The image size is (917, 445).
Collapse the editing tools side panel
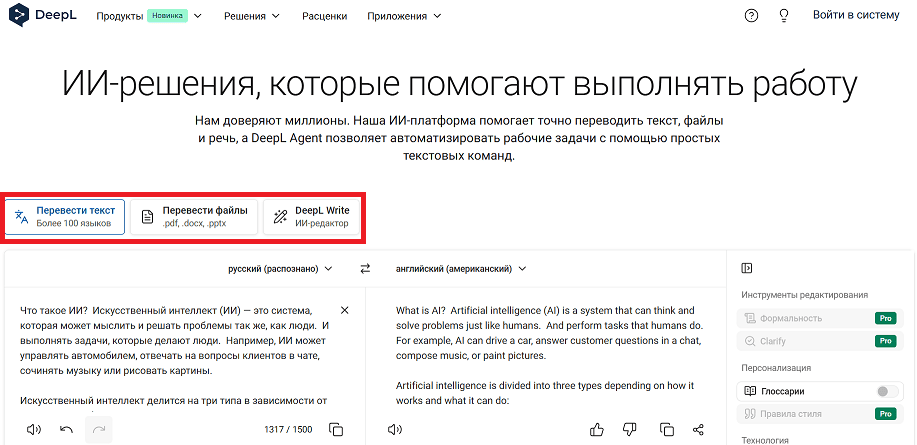pyautogui.click(x=746, y=268)
